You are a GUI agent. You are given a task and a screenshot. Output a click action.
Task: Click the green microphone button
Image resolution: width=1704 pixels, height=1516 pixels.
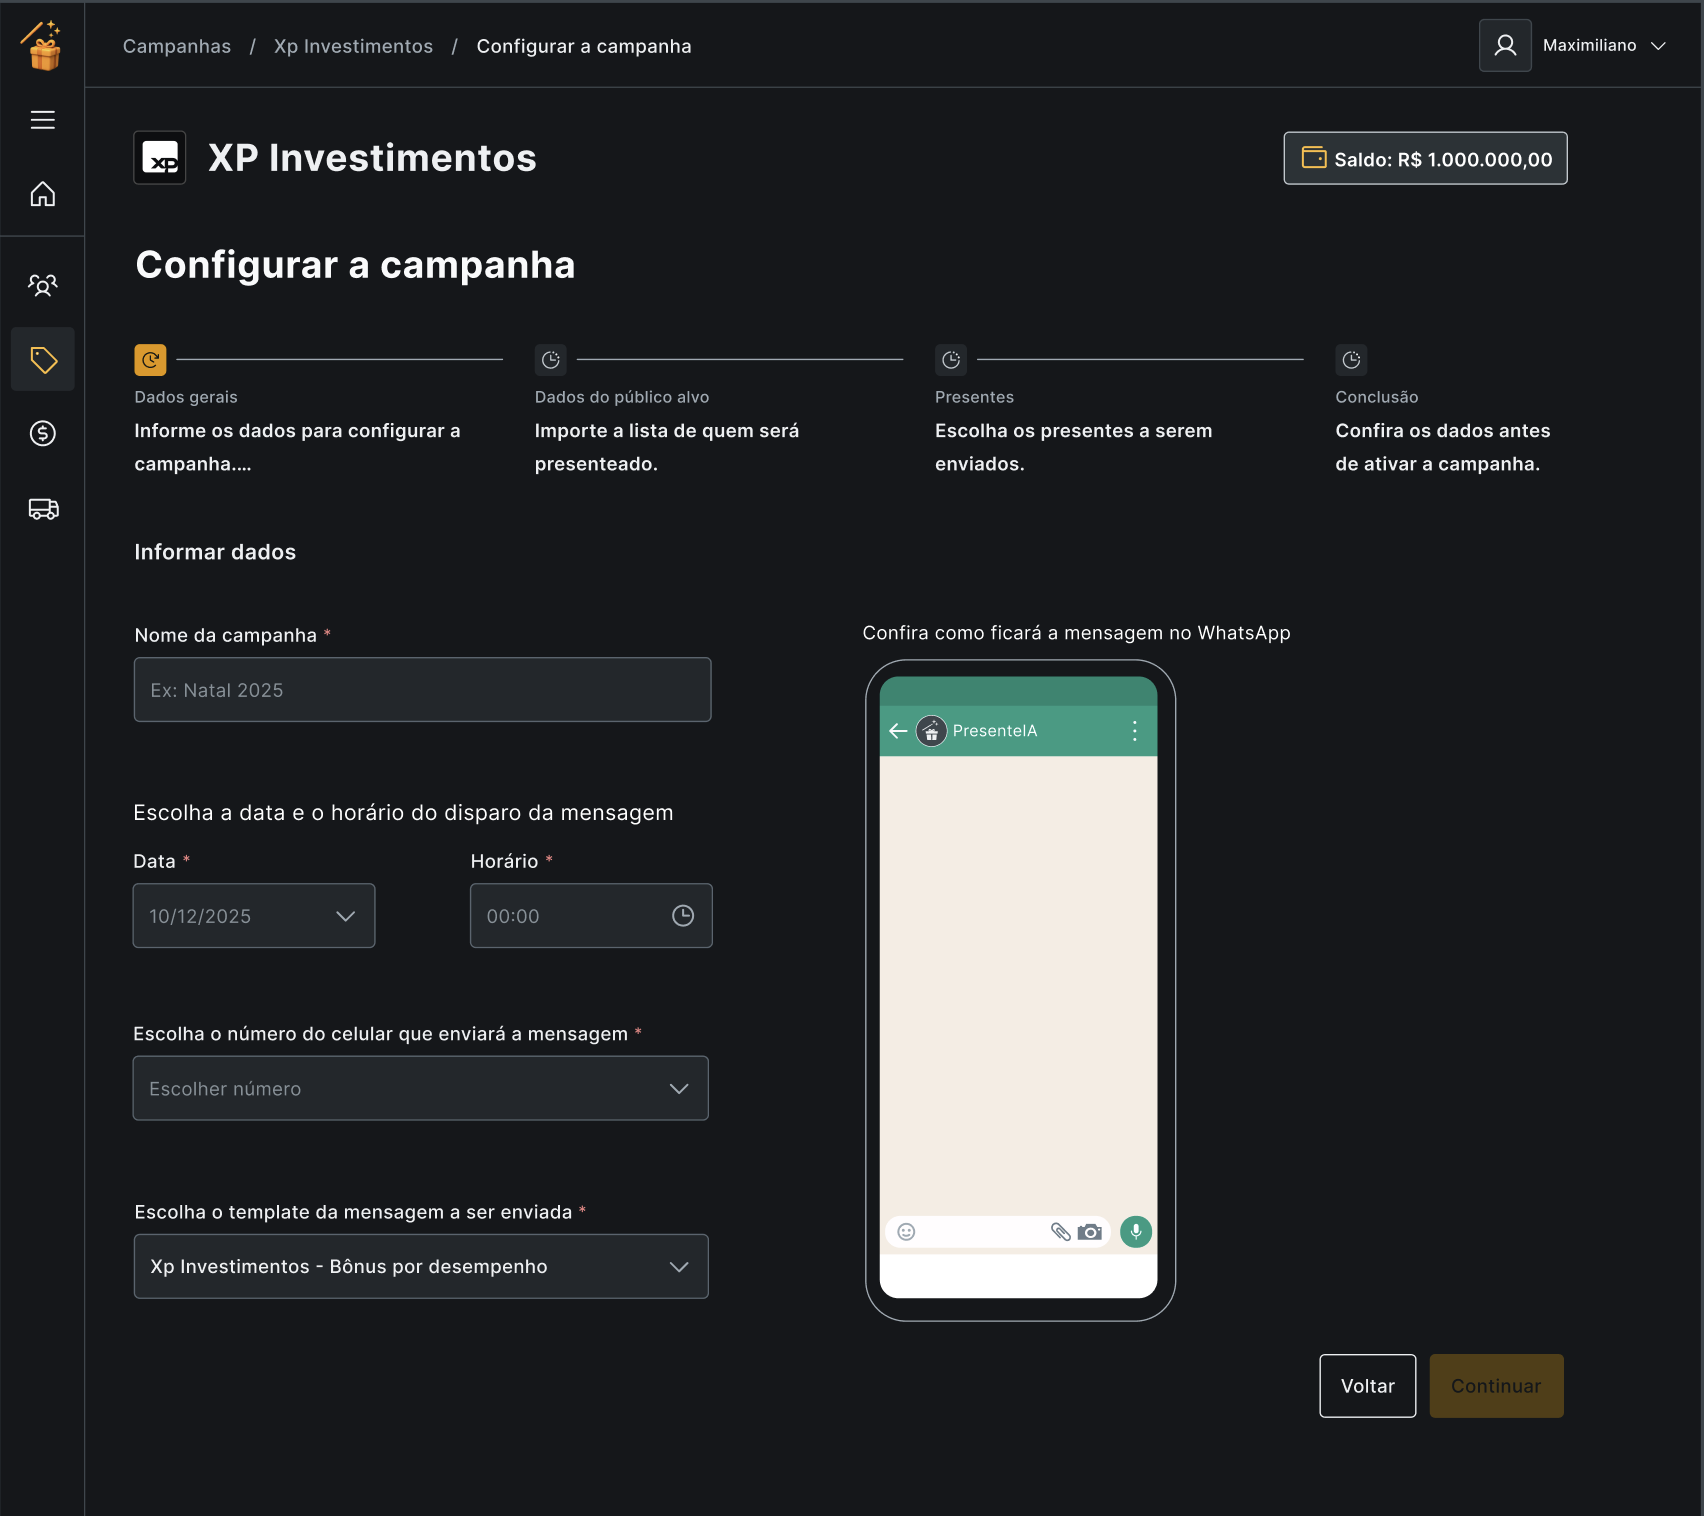(1136, 1232)
